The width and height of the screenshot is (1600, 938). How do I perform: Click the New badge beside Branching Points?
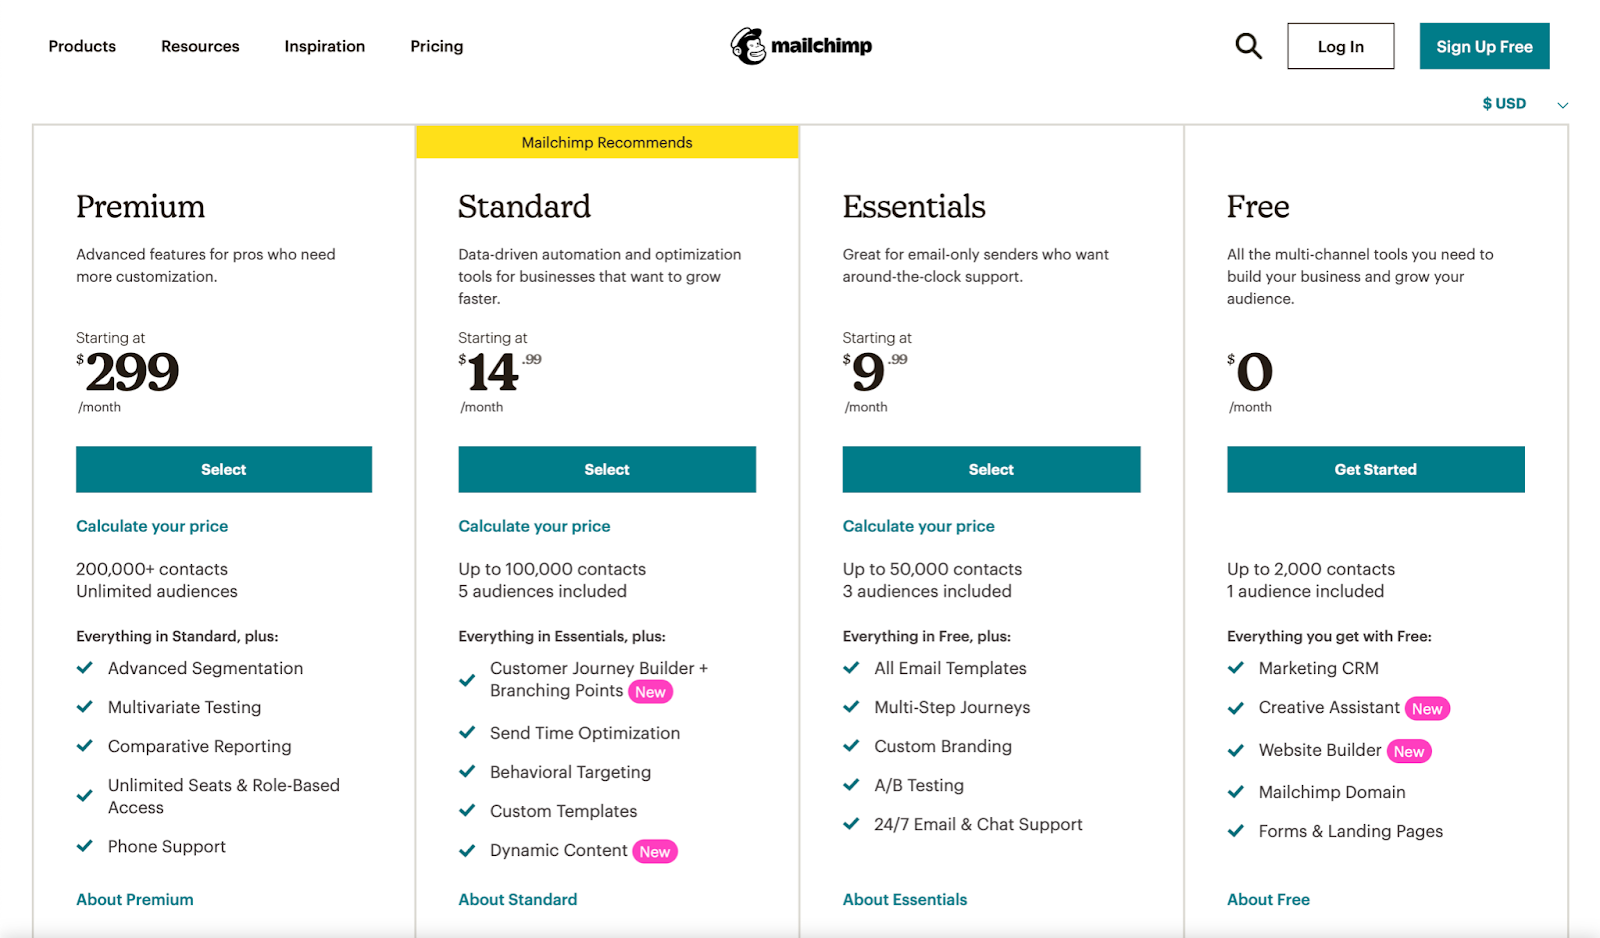pos(650,692)
